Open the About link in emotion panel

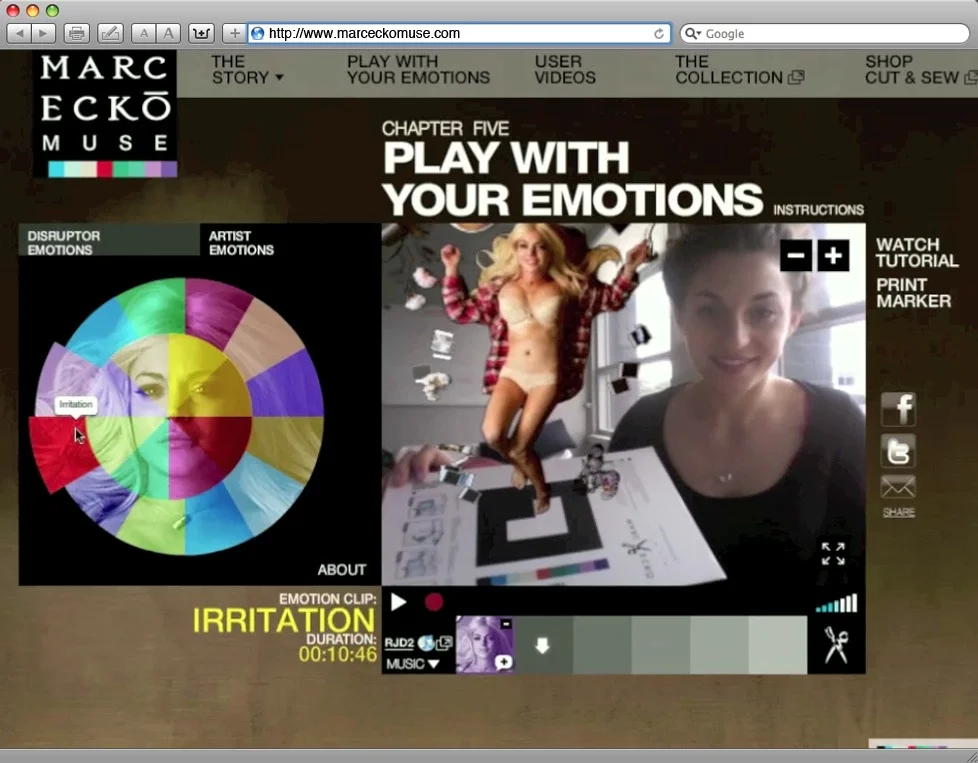pyautogui.click(x=341, y=570)
